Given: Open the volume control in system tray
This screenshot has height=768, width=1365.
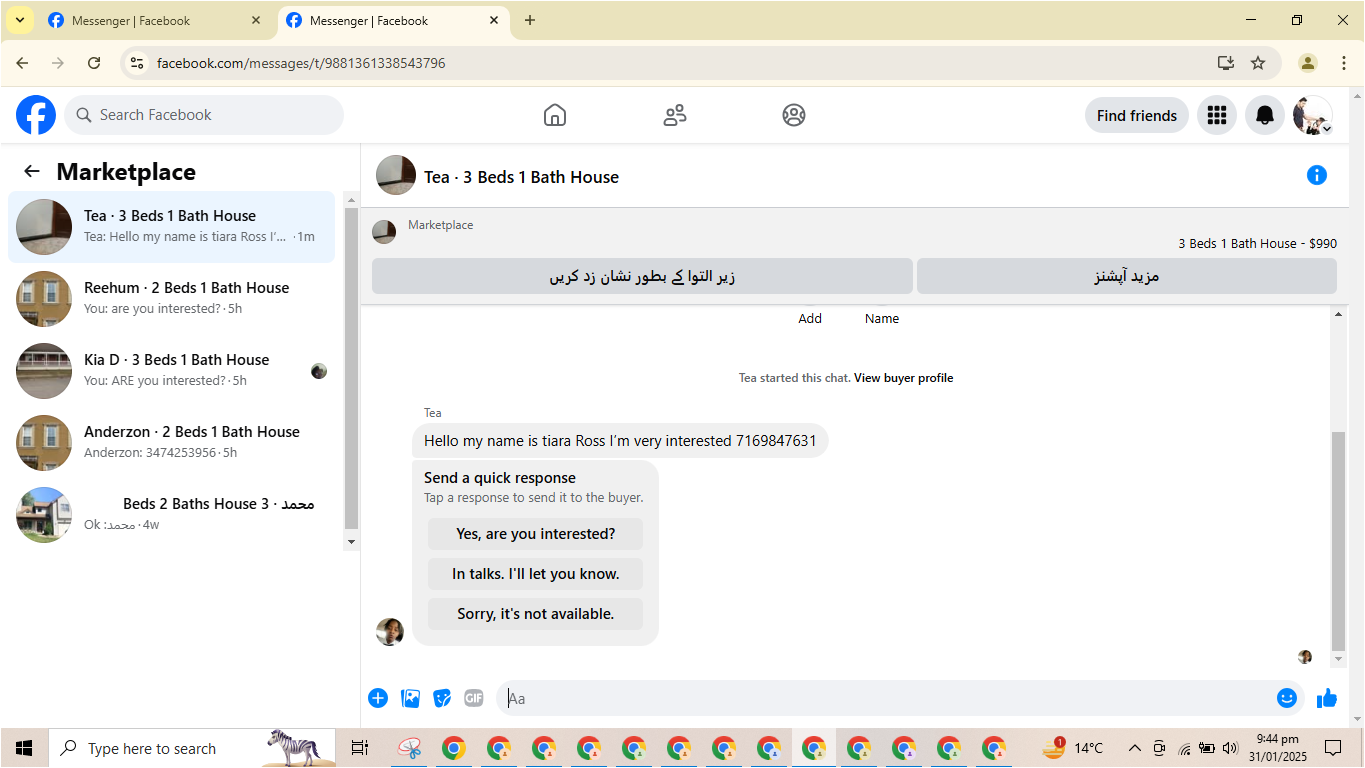Looking at the screenshot, I should click(x=1230, y=748).
